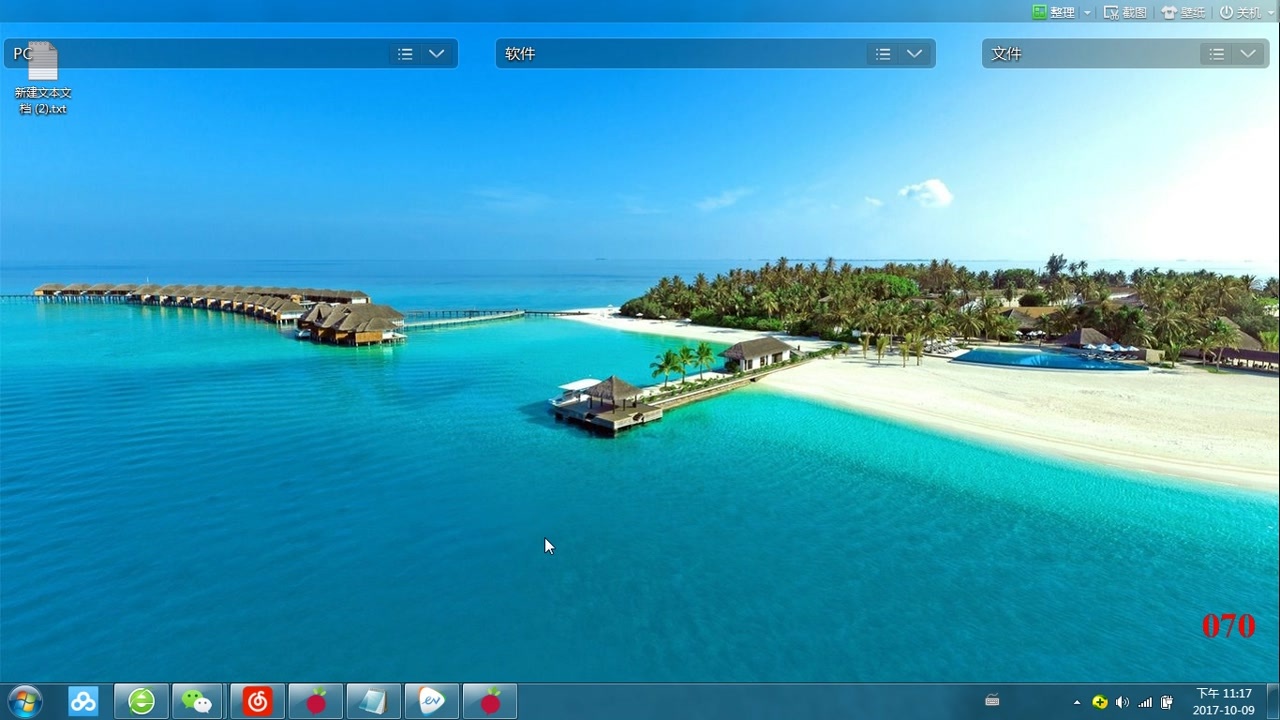
Task: Open the clock showing 11:17
Action: click(x=1224, y=701)
